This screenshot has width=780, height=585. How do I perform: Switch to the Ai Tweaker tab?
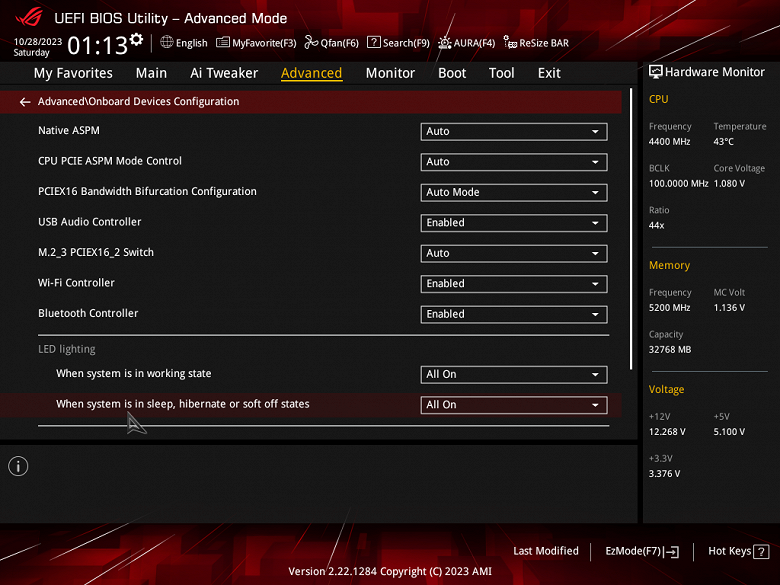224,73
